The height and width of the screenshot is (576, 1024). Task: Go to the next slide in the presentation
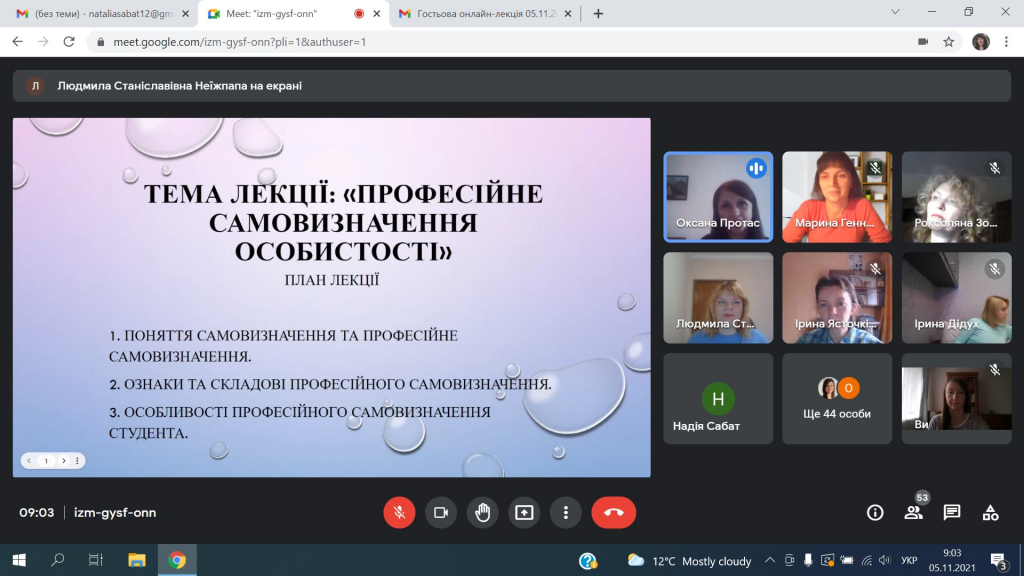[x=63, y=461]
